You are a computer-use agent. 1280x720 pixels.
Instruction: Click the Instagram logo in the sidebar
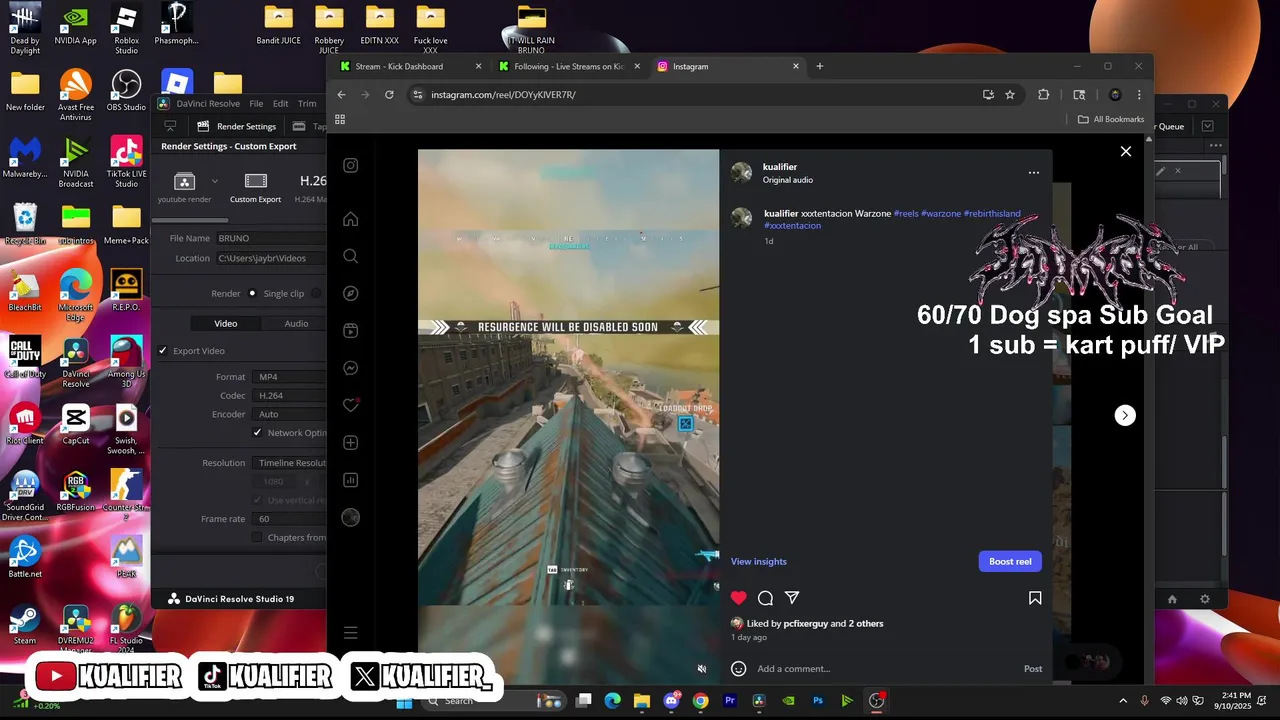point(350,166)
